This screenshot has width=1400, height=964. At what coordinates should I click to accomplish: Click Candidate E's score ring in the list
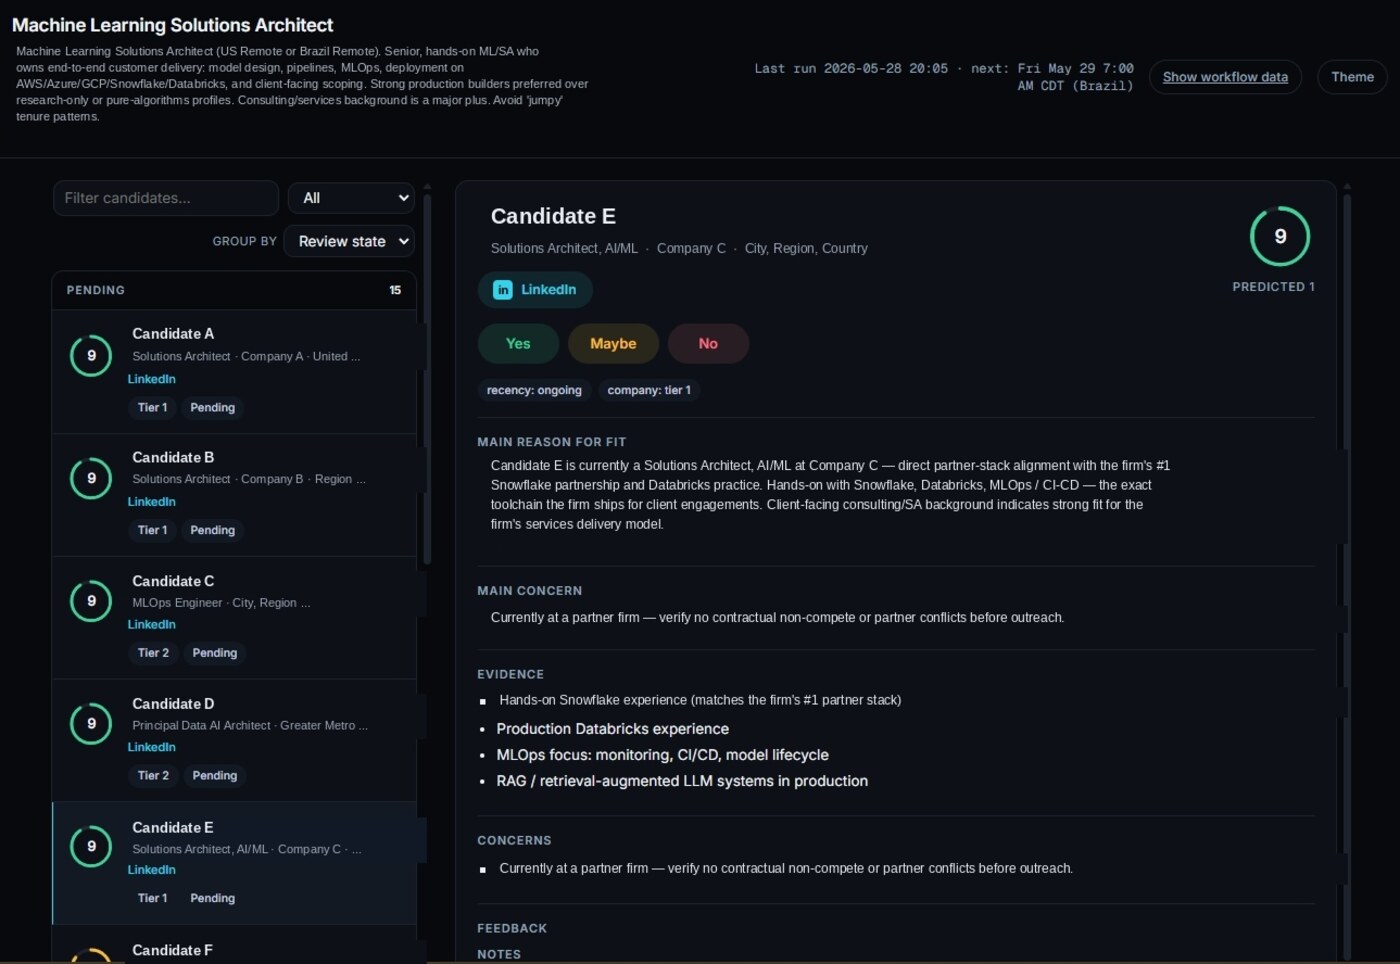click(x=91, y=846)
